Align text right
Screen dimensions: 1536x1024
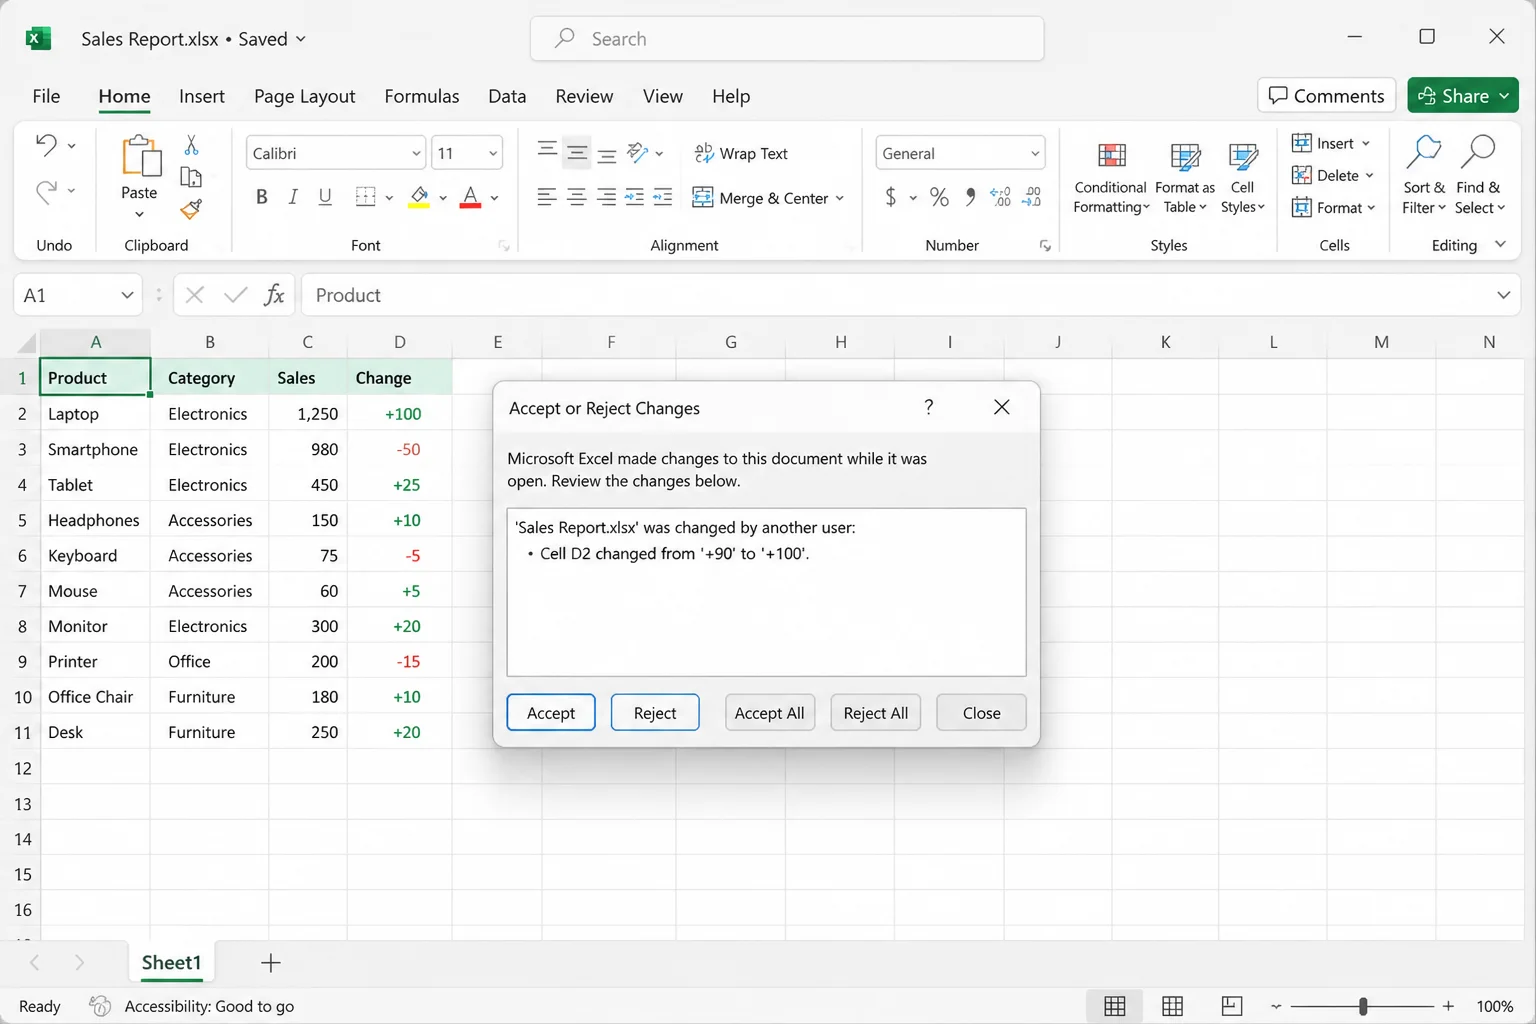(606, 197)
